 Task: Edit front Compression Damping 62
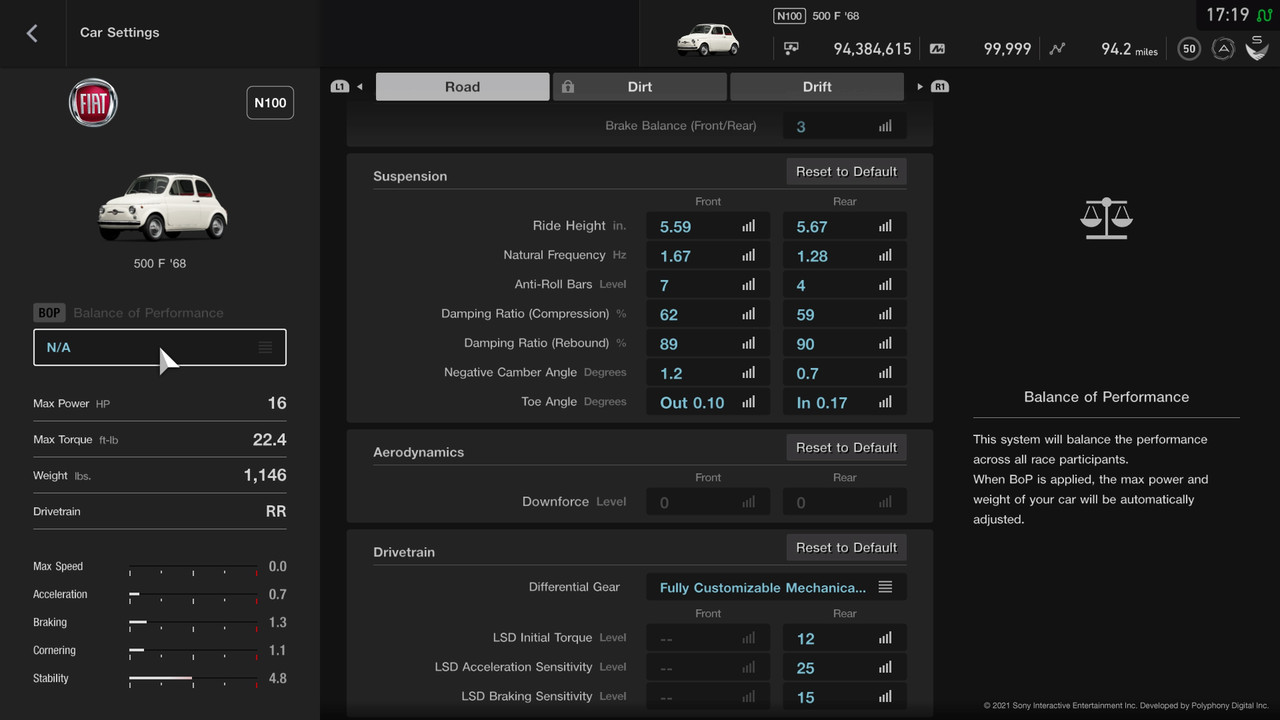point(708,314)
